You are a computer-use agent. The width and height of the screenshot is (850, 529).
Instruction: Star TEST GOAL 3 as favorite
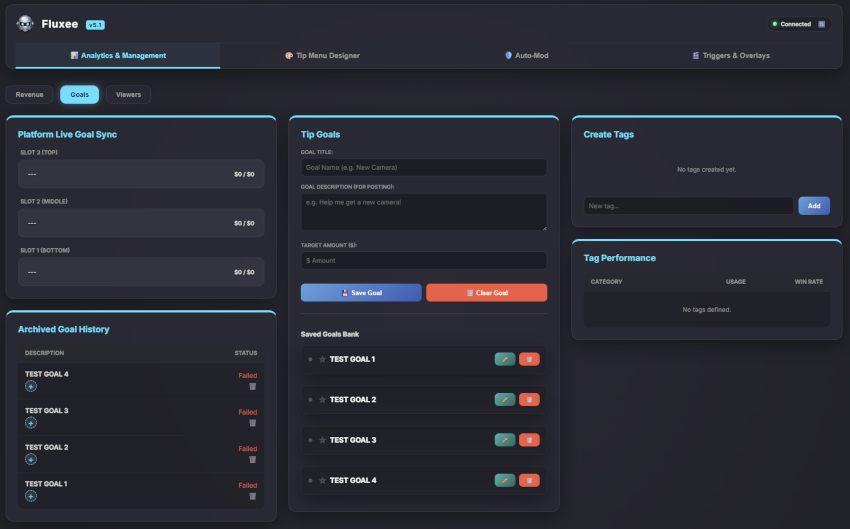[x=322, y=440]
